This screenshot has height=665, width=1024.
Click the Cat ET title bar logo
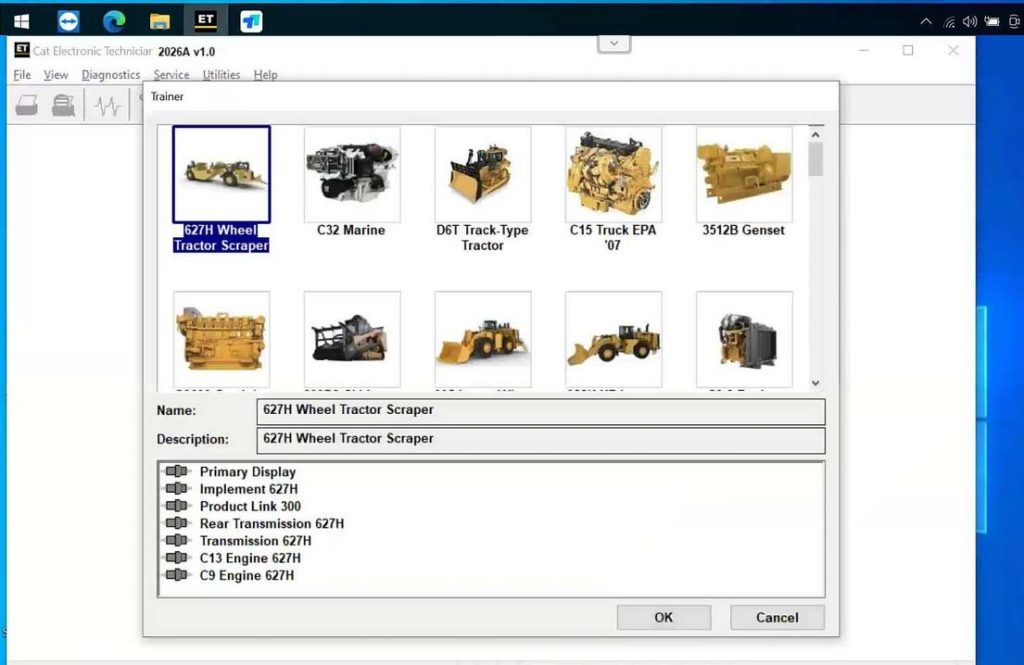(x=22, y=50)
